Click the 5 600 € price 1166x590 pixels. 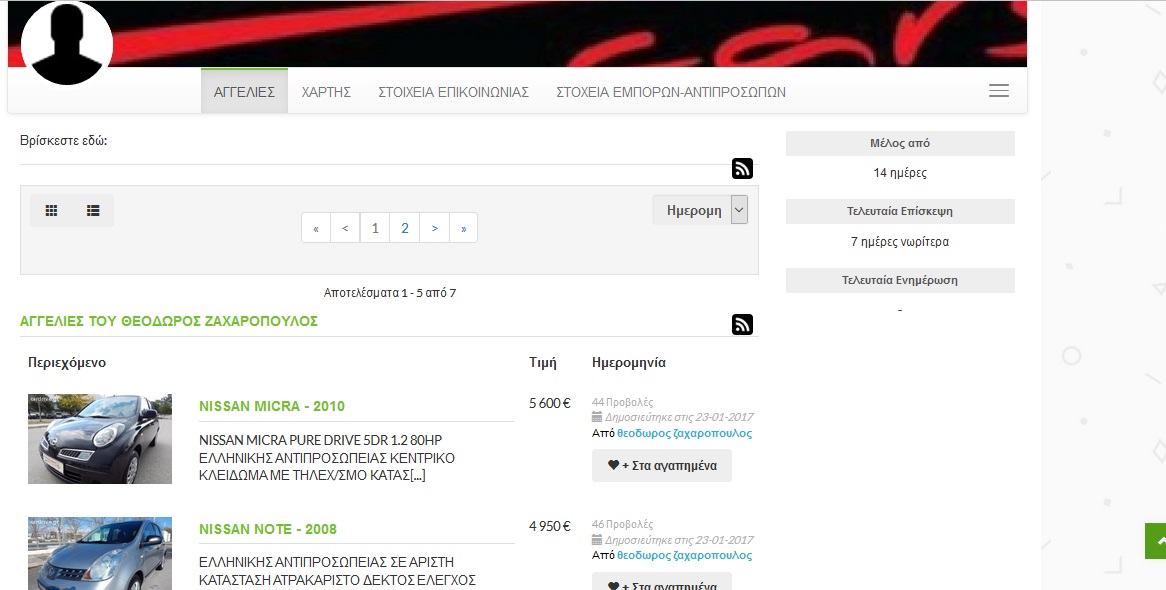tap(550, 403)
